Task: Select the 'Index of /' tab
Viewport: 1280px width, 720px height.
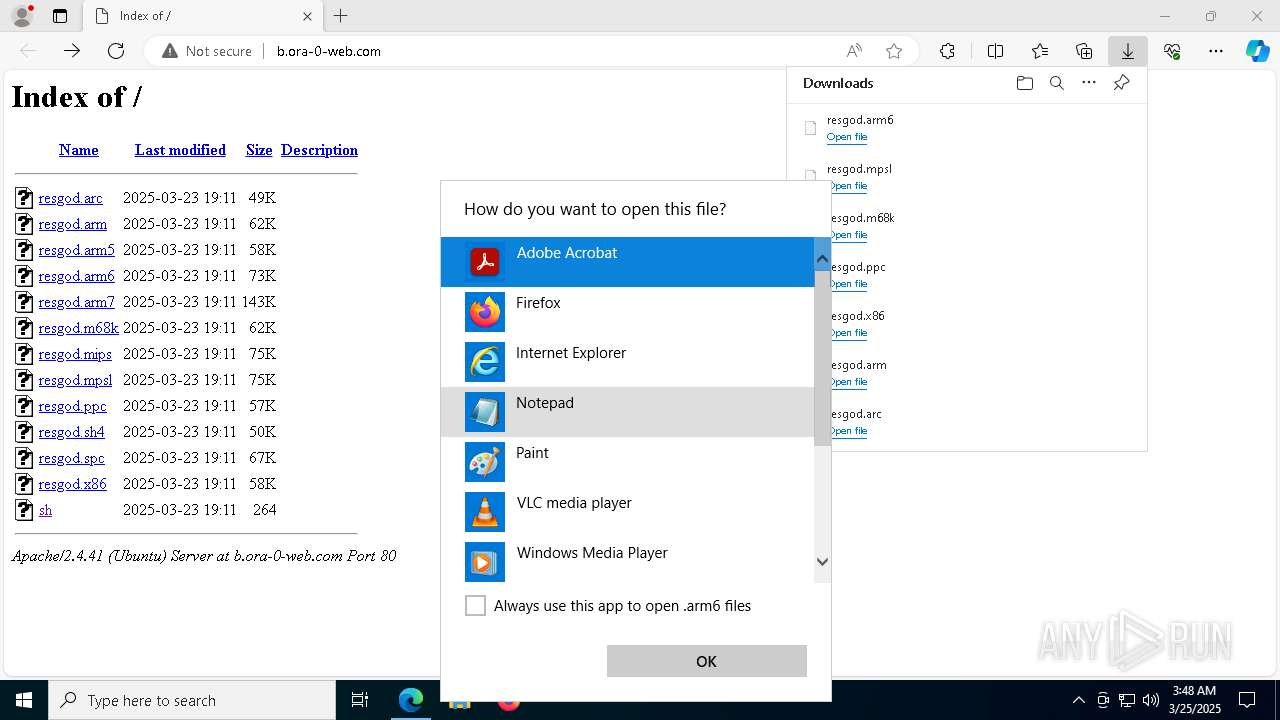Action: [202, 16]
